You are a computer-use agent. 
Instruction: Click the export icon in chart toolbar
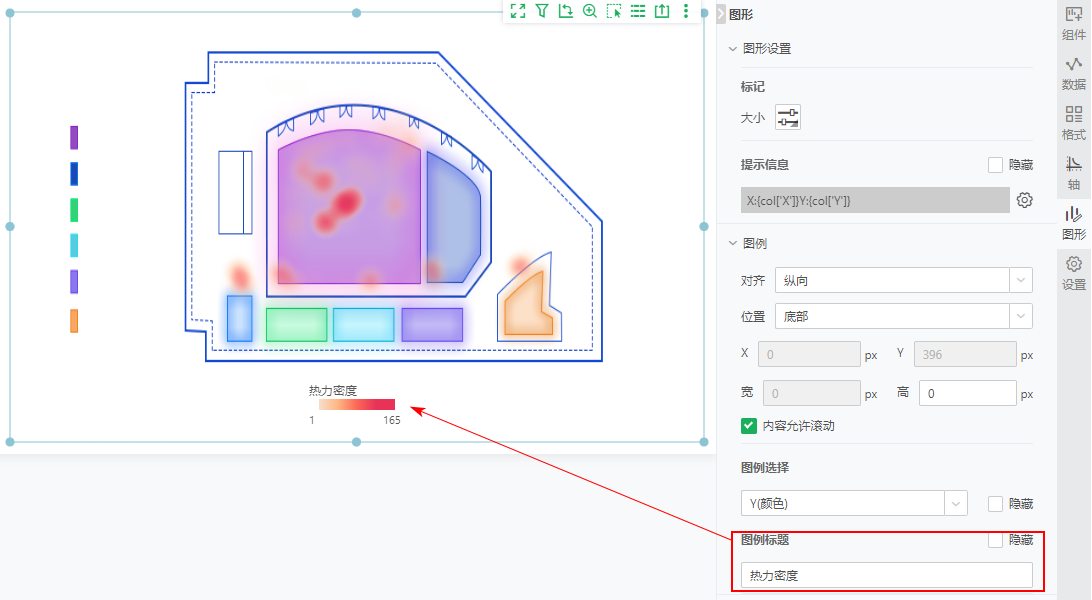[661, 11]
